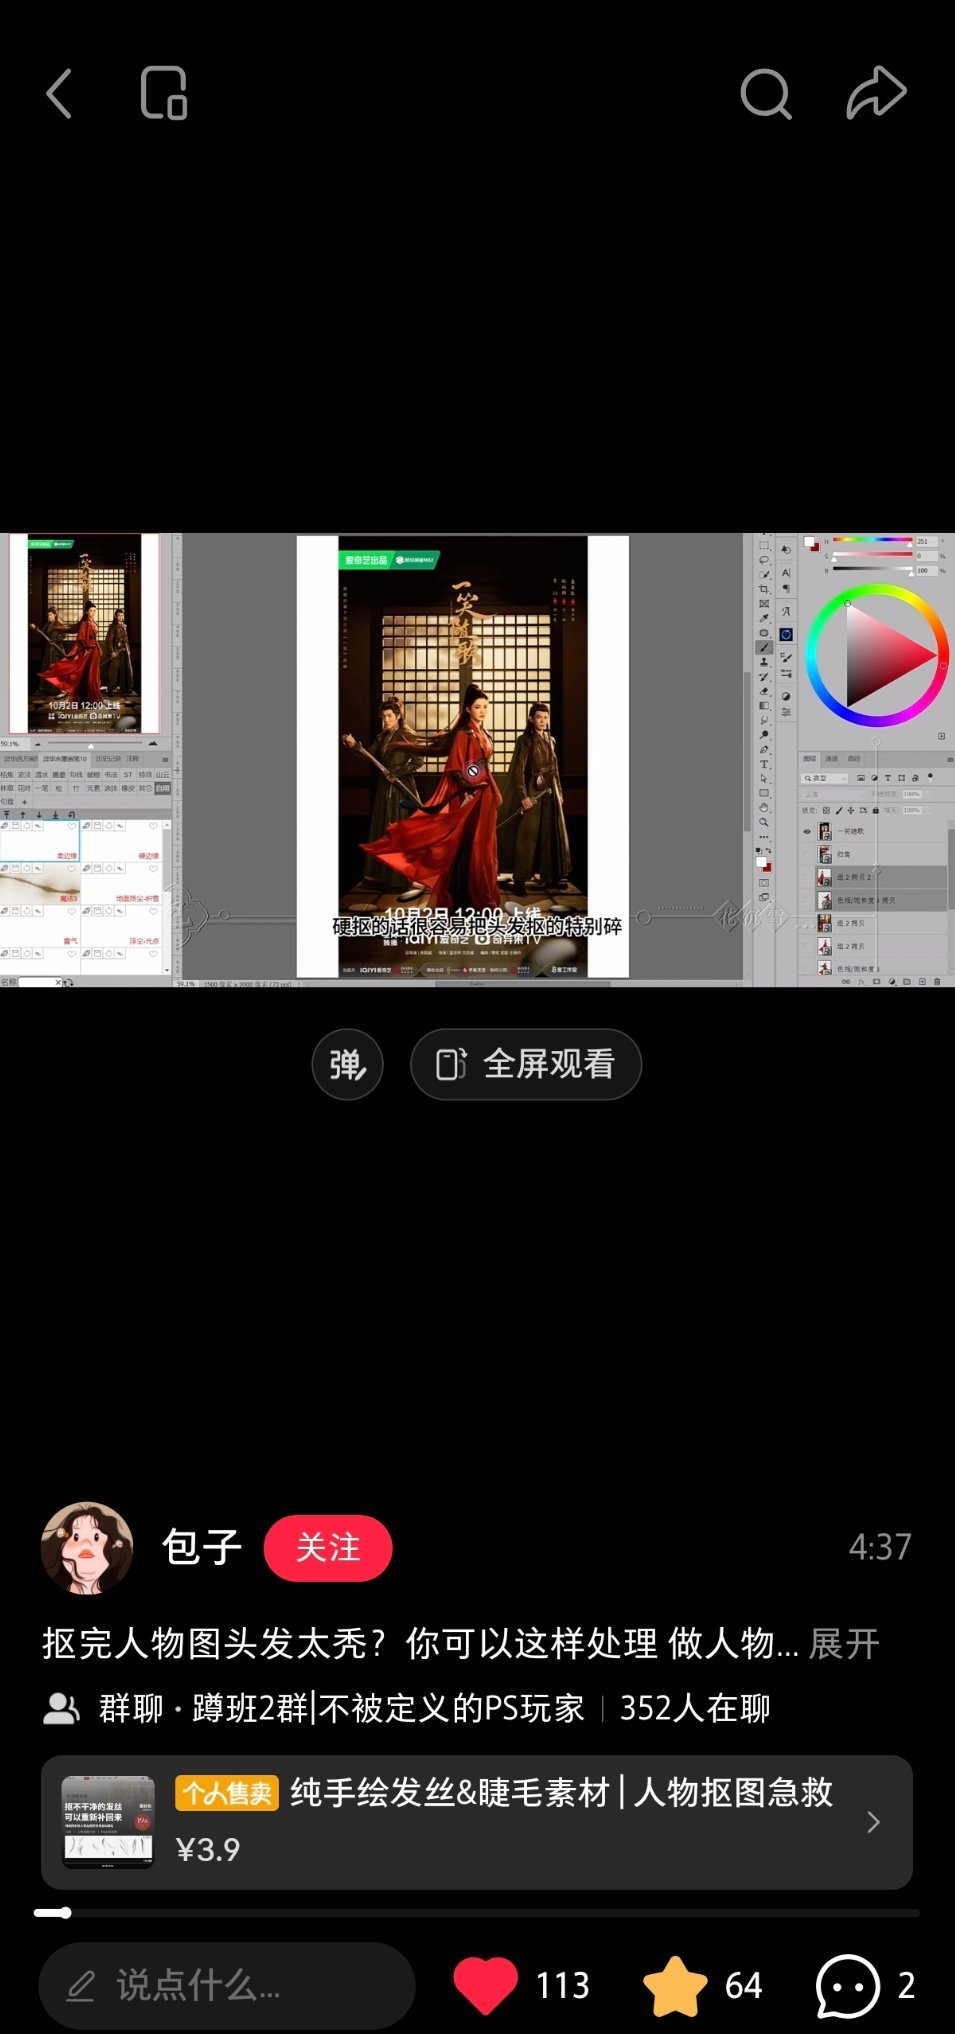Expand the more-tools ellipsis in Photoshop toolbar
The height and width of the screenshot is (2034, 955).
[x=764, y=837]
